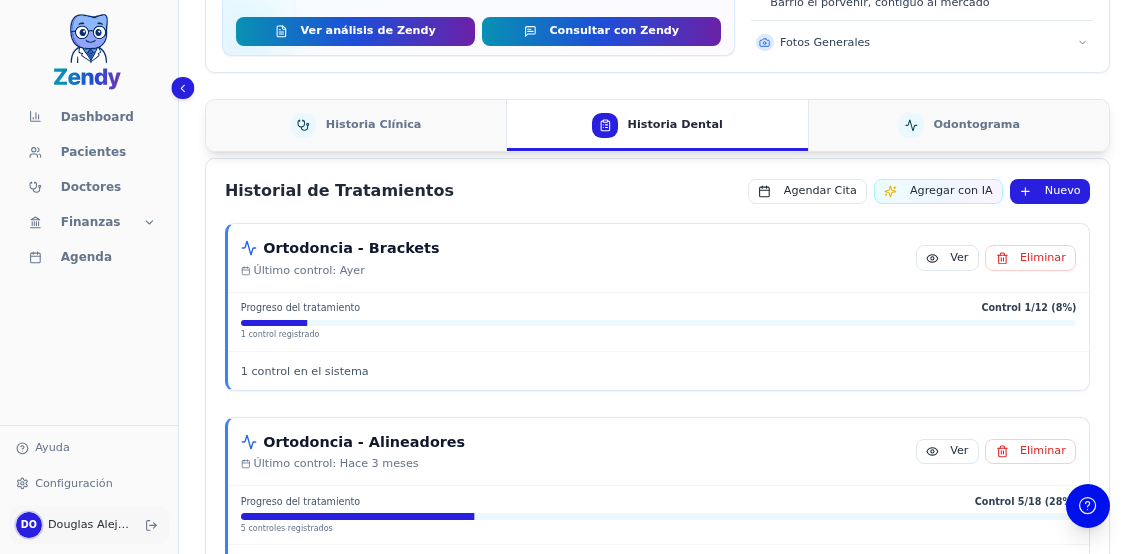This screenshot has height=554, width=1136.
Task: Click the 1 control registrado text
Action: (280, 335)
